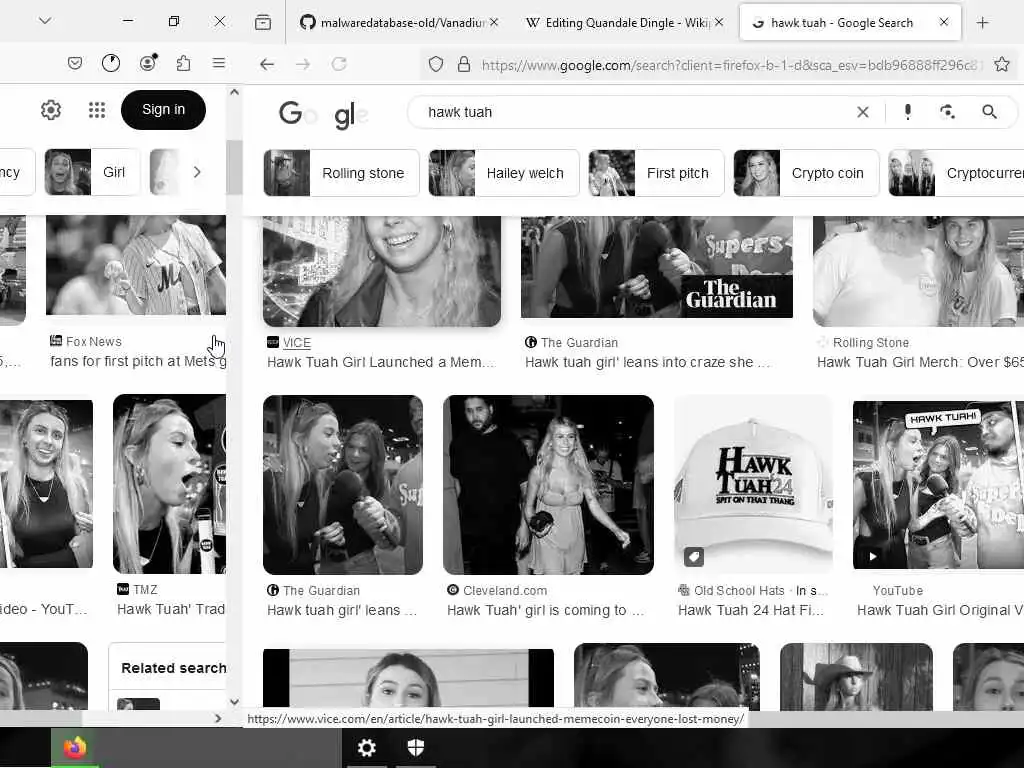Click Hawk Tuah' girl is coming to caption
Viewport: 1024px width, 768px height.
[545, 611]
